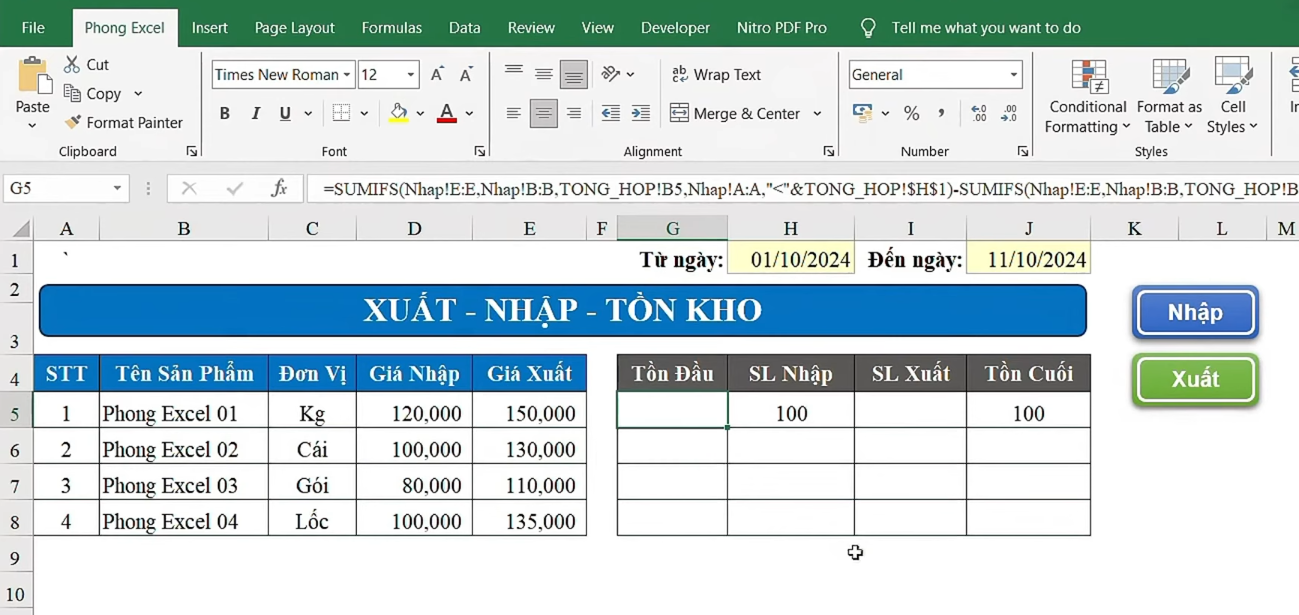
Task: Switch to the Formulas ribbon tab
Action: pos(391,27)
